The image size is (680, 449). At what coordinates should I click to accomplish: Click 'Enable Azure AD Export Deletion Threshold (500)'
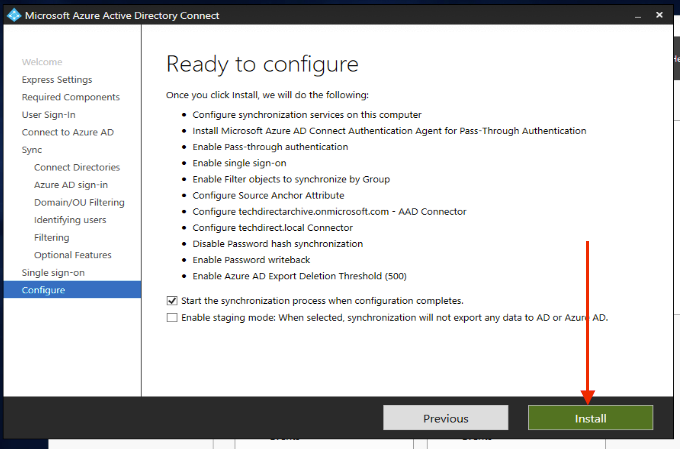point(299,276)
